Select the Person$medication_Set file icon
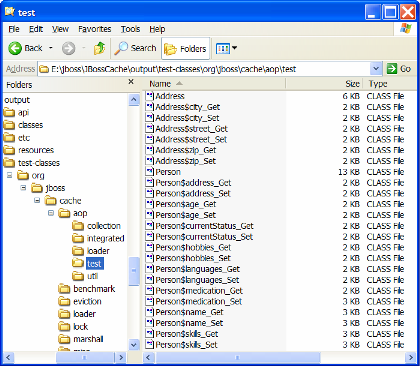The image size is (420, 366). pyautogui.click(x=150, y=301)
